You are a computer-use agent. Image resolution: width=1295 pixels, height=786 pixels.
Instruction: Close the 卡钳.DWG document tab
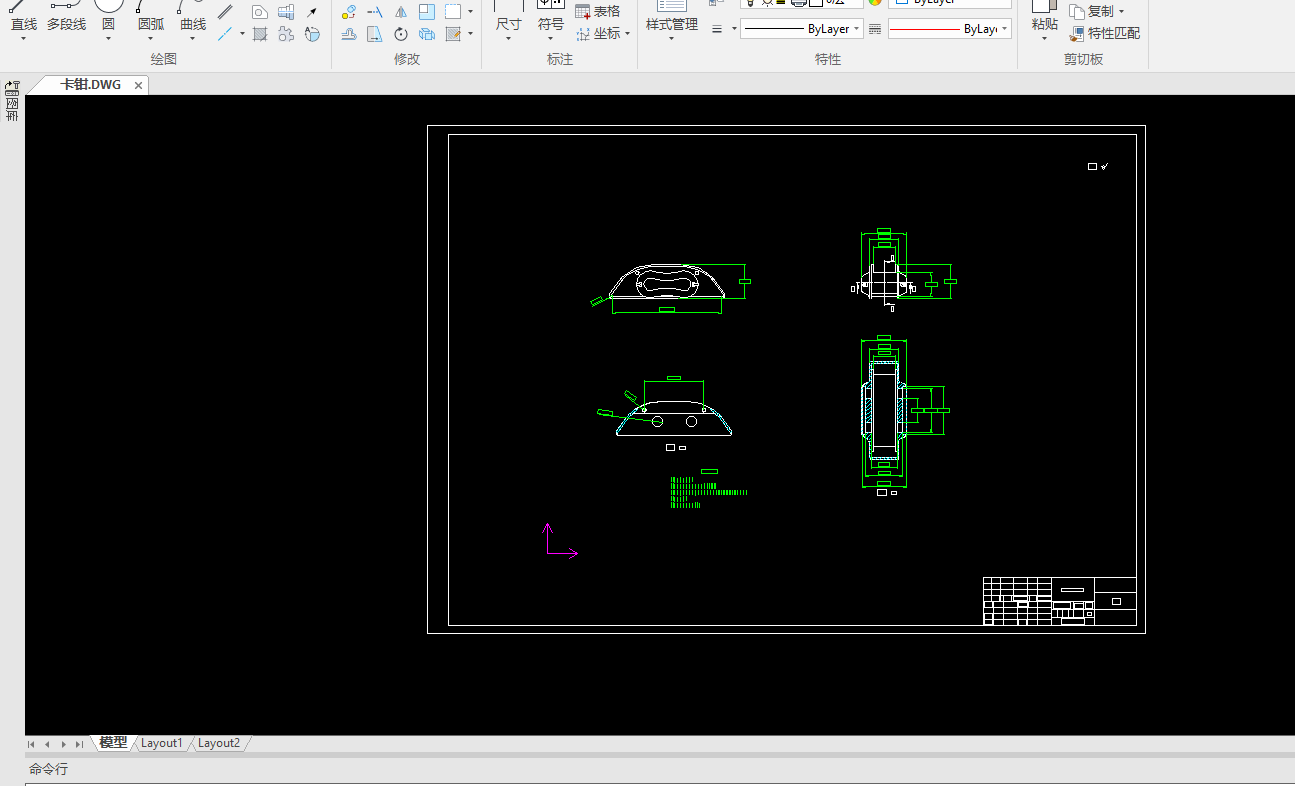pyautogui.click(x=138, y=85)
